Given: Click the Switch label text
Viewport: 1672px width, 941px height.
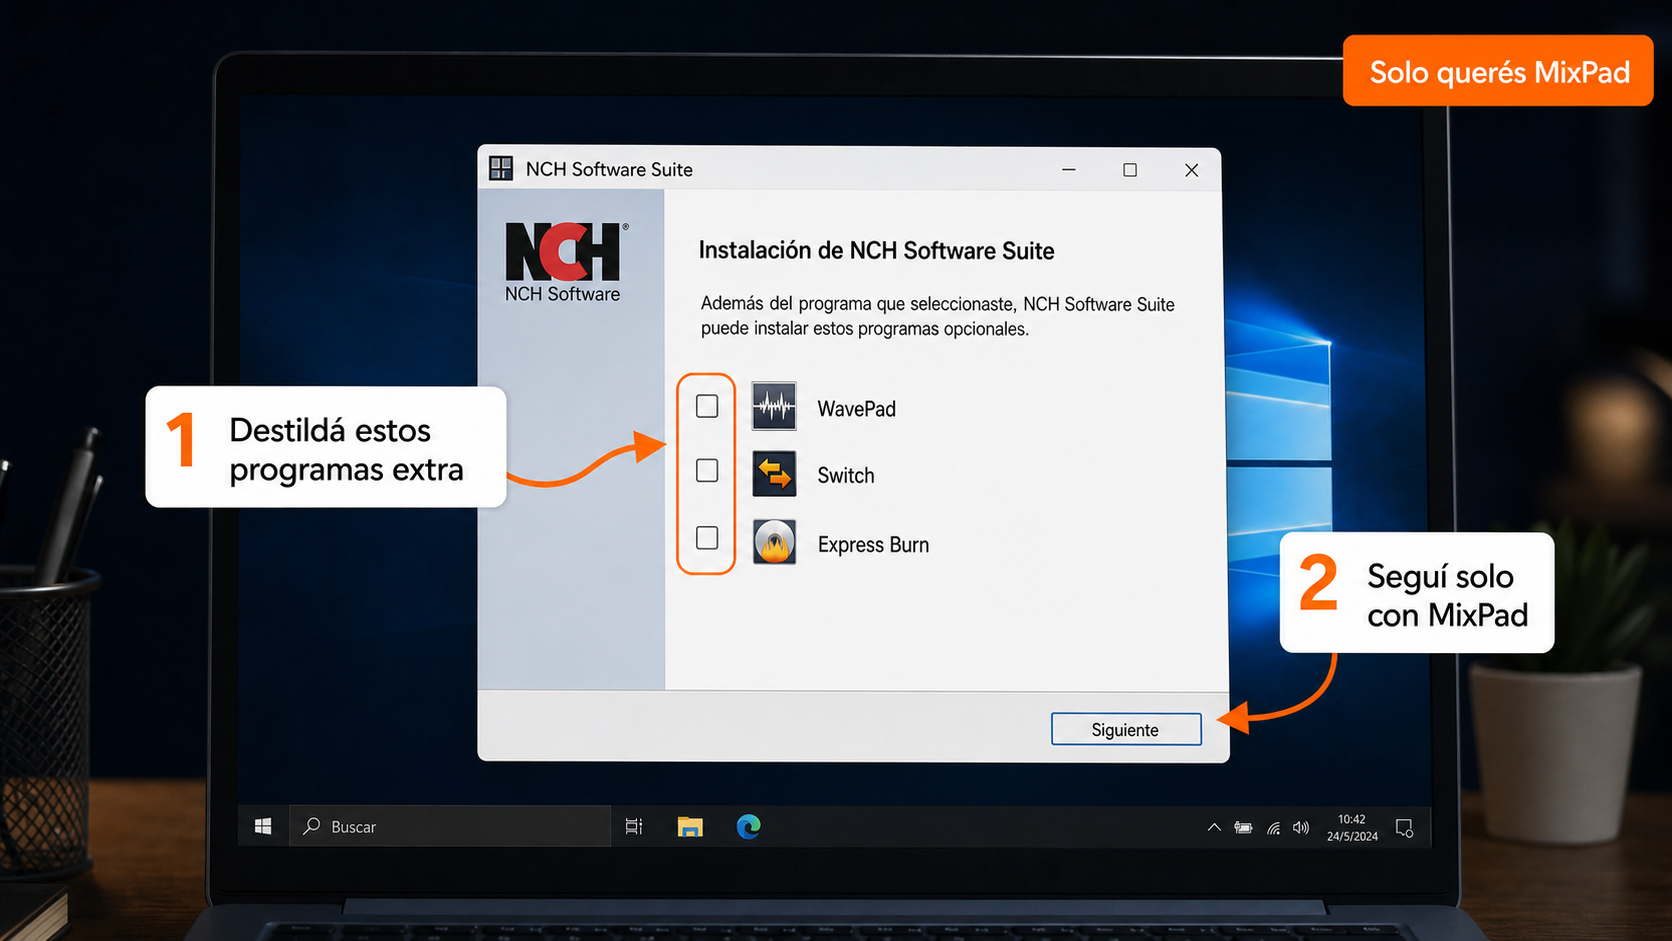Looking at the screenshot, I should coord(846,476).
